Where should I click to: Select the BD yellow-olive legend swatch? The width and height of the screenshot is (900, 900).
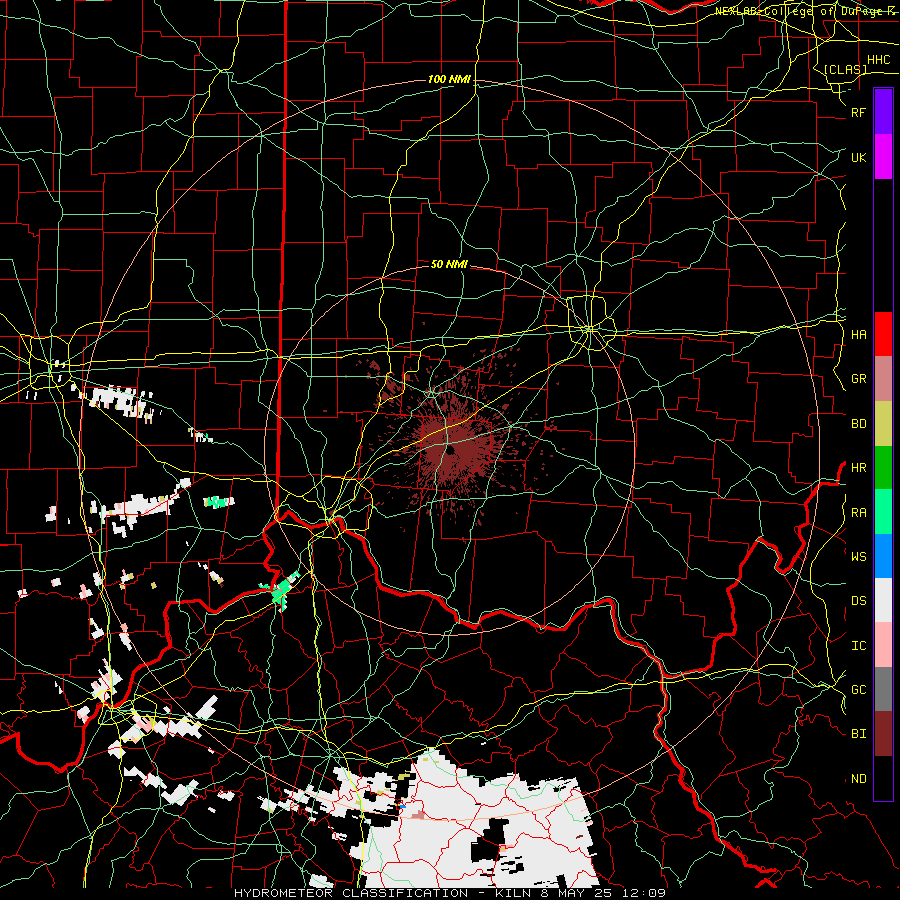click(883, 424)
